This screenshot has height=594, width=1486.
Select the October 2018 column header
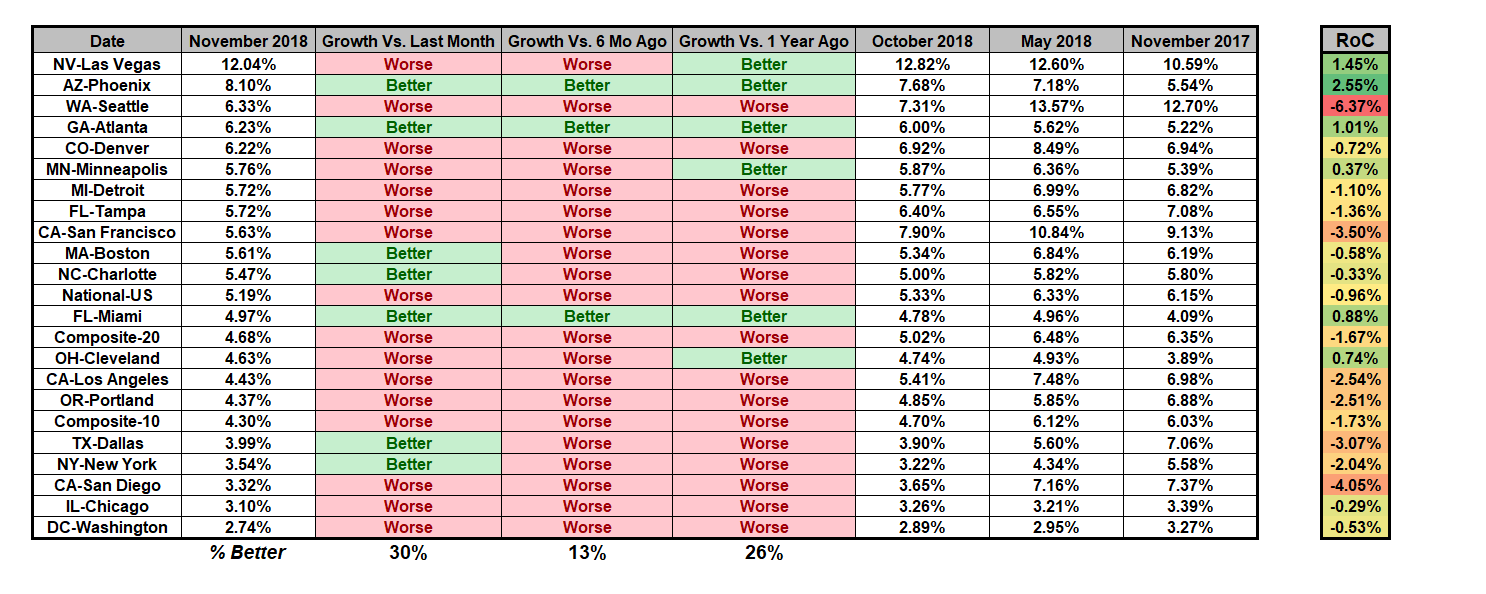click(922, 41)
